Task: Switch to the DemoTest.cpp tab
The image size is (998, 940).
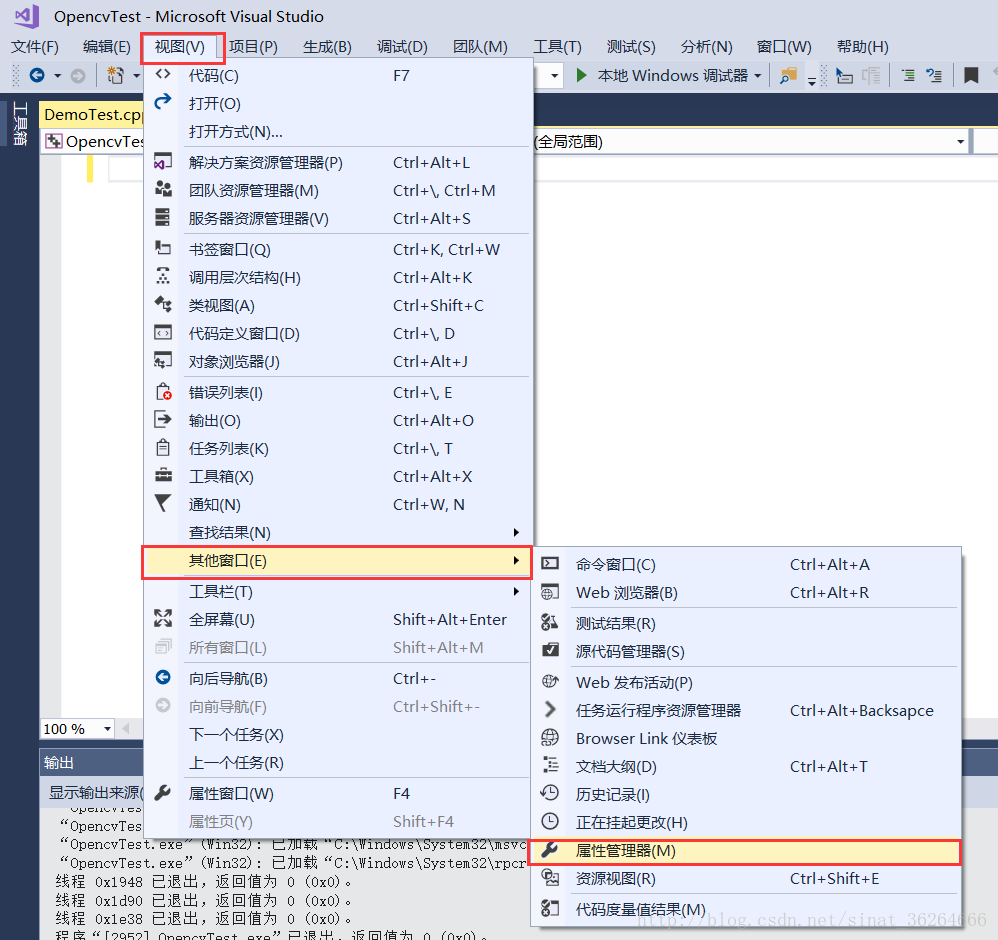Action: tap(92, 115)
